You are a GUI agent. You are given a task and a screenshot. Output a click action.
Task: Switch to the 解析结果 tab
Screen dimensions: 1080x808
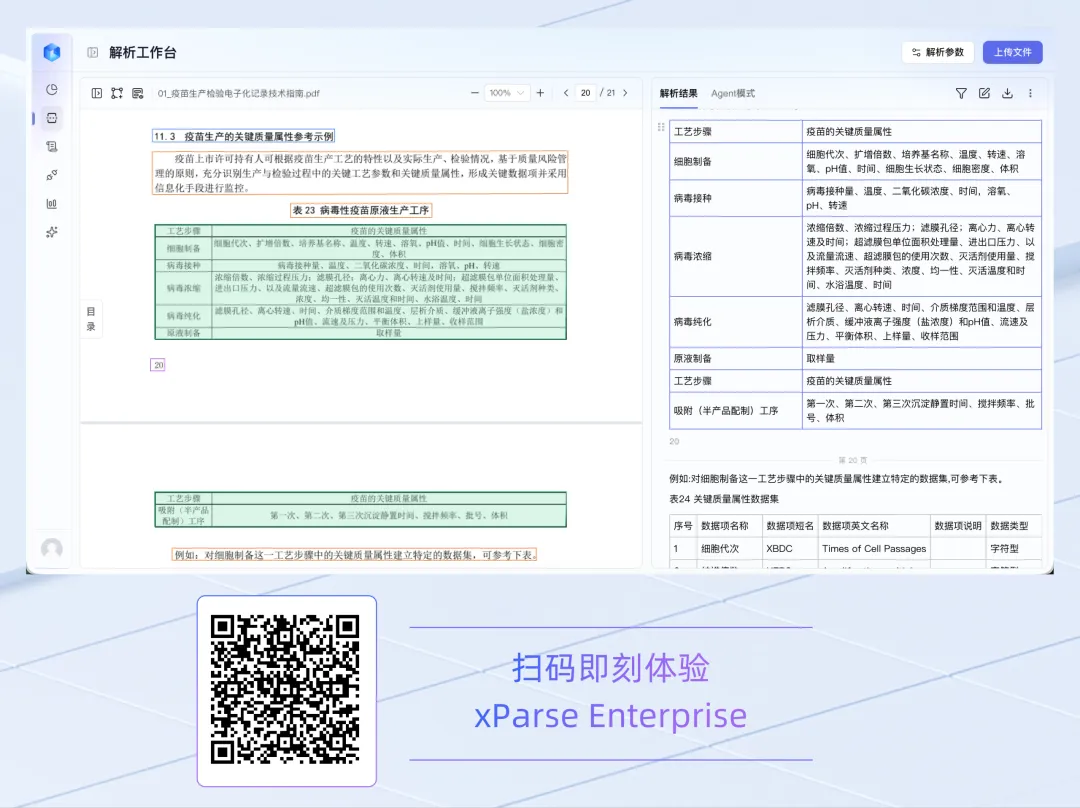(x=678, y=94)
